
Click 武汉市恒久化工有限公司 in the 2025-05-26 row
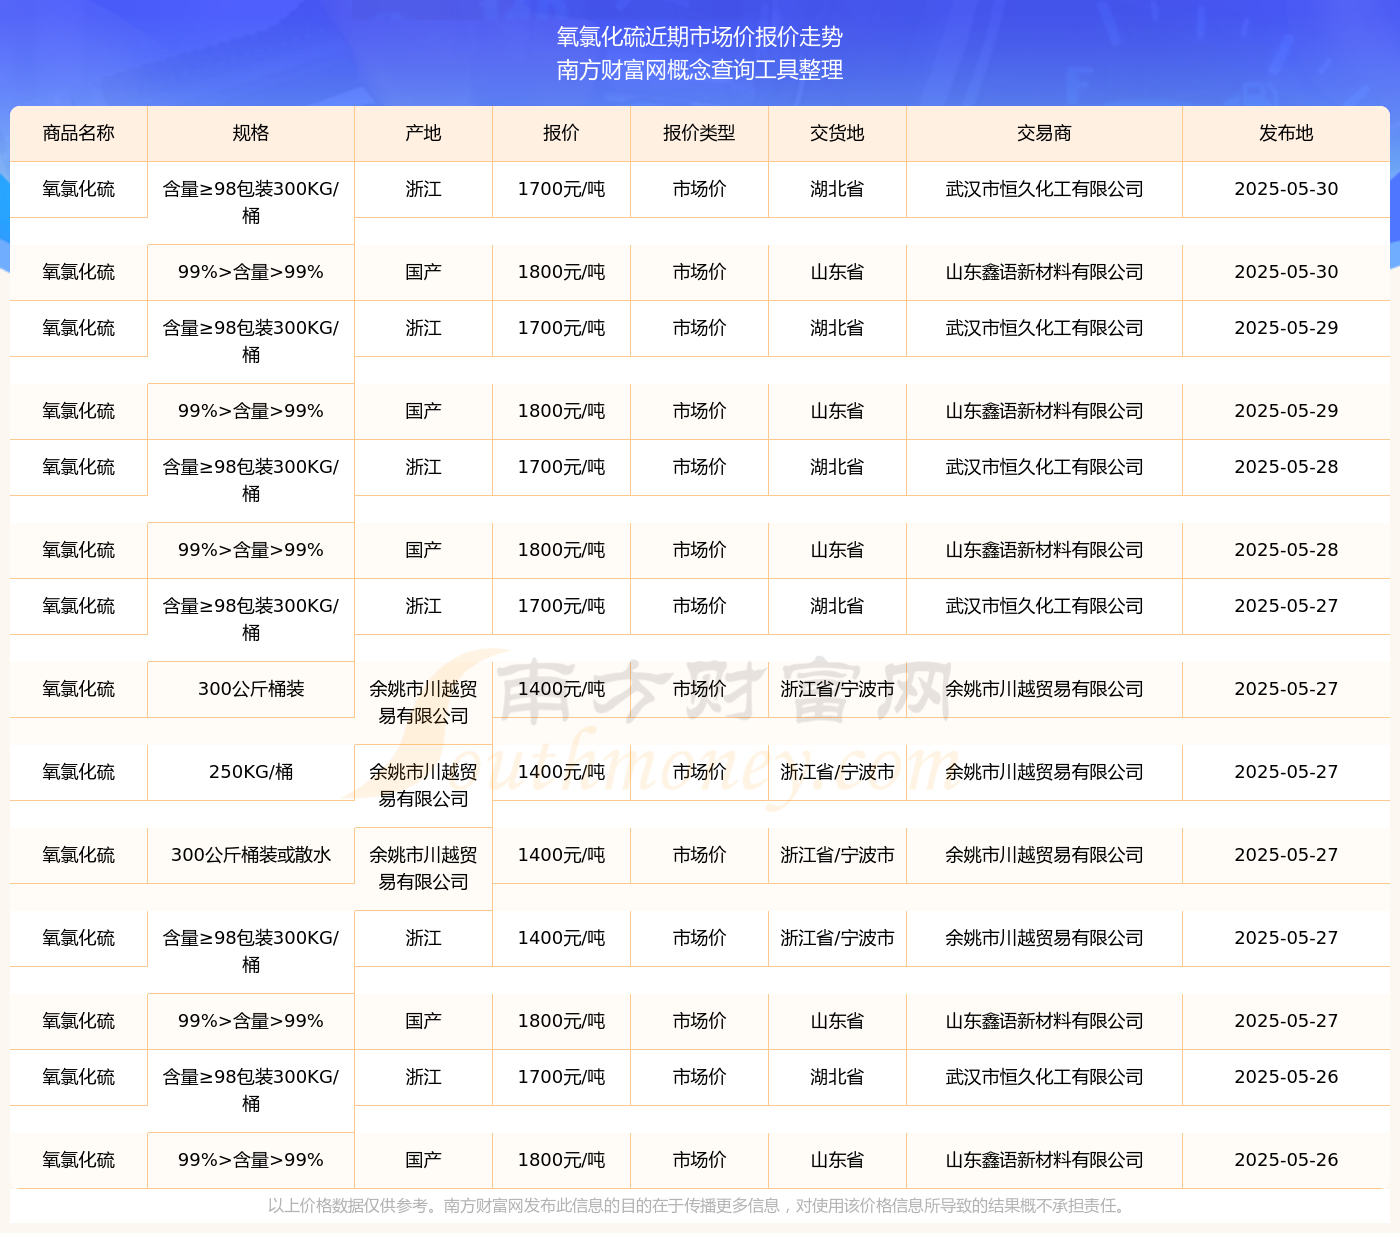click(x=1045, y=1077)
